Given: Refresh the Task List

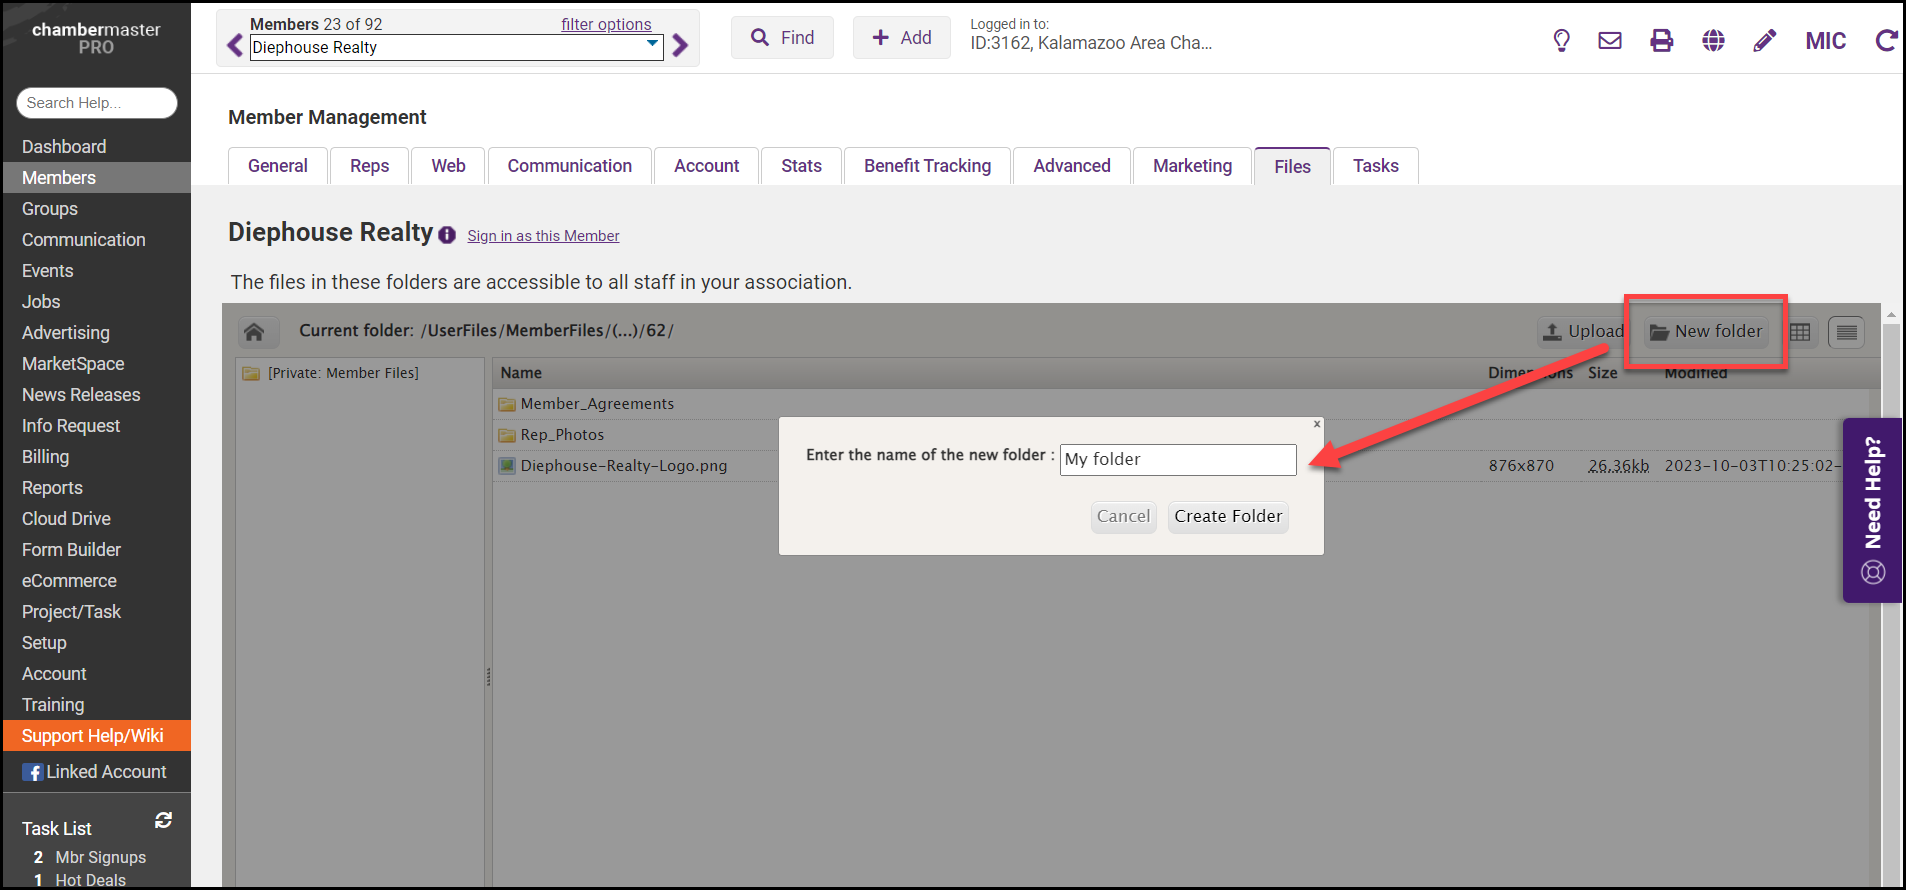Looking at the screenshot, I should [x=164, y=820].
